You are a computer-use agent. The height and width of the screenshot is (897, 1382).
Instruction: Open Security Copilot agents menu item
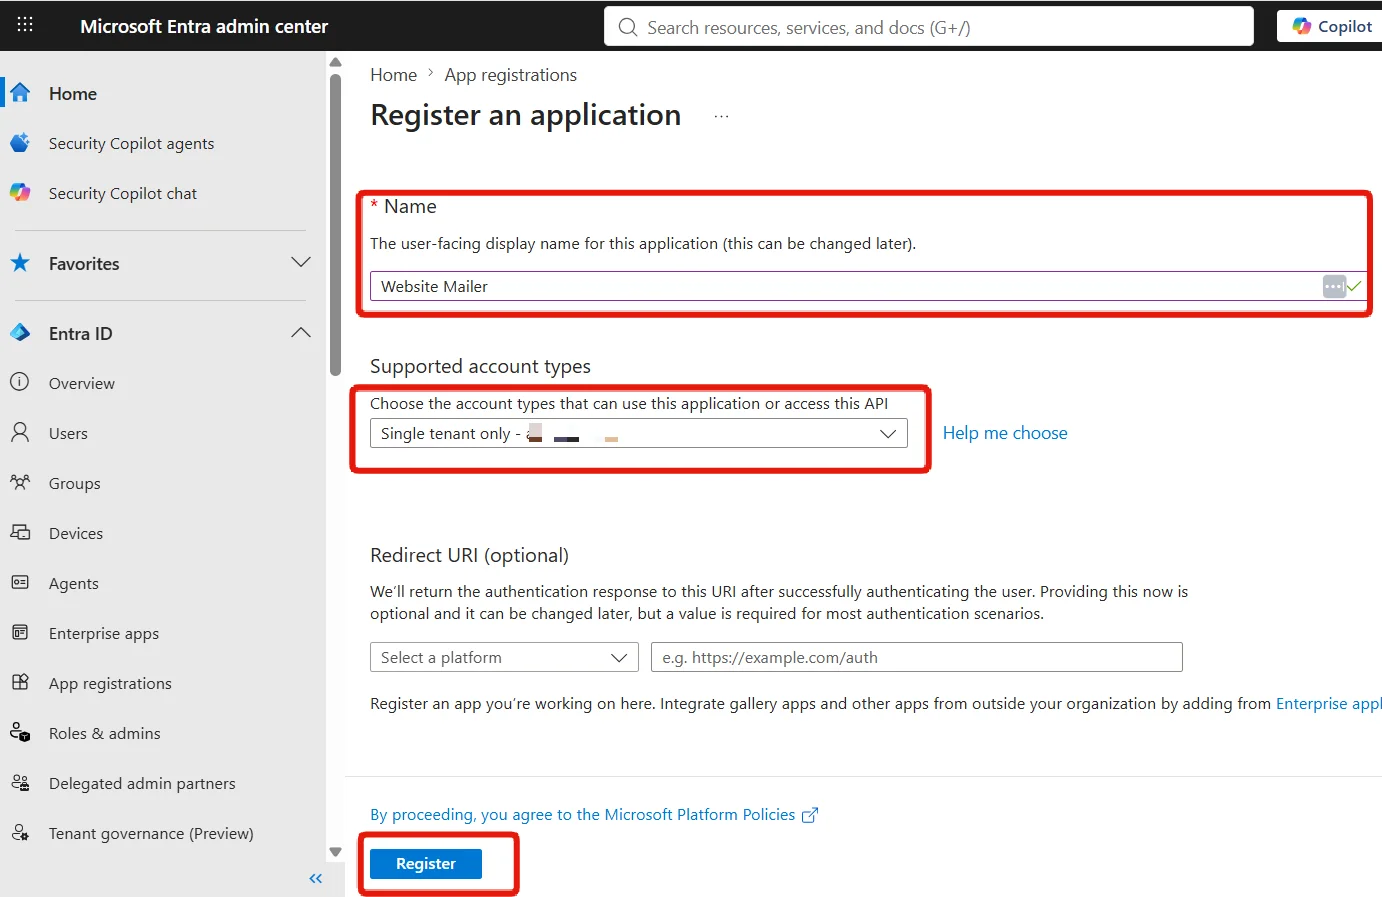point(131,143)
